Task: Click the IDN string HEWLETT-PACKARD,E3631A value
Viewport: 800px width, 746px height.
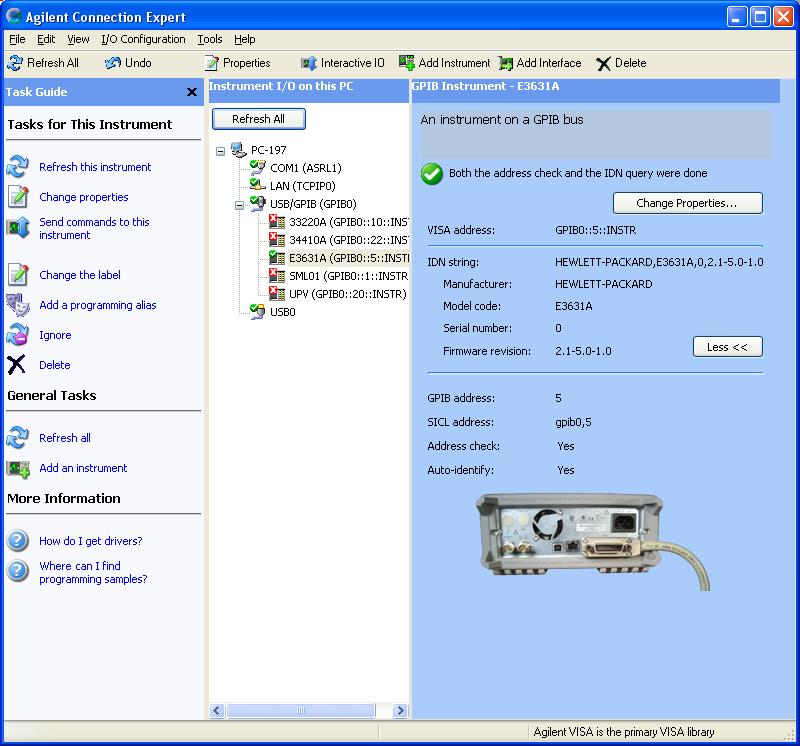Action: click(x=659, y=262)
